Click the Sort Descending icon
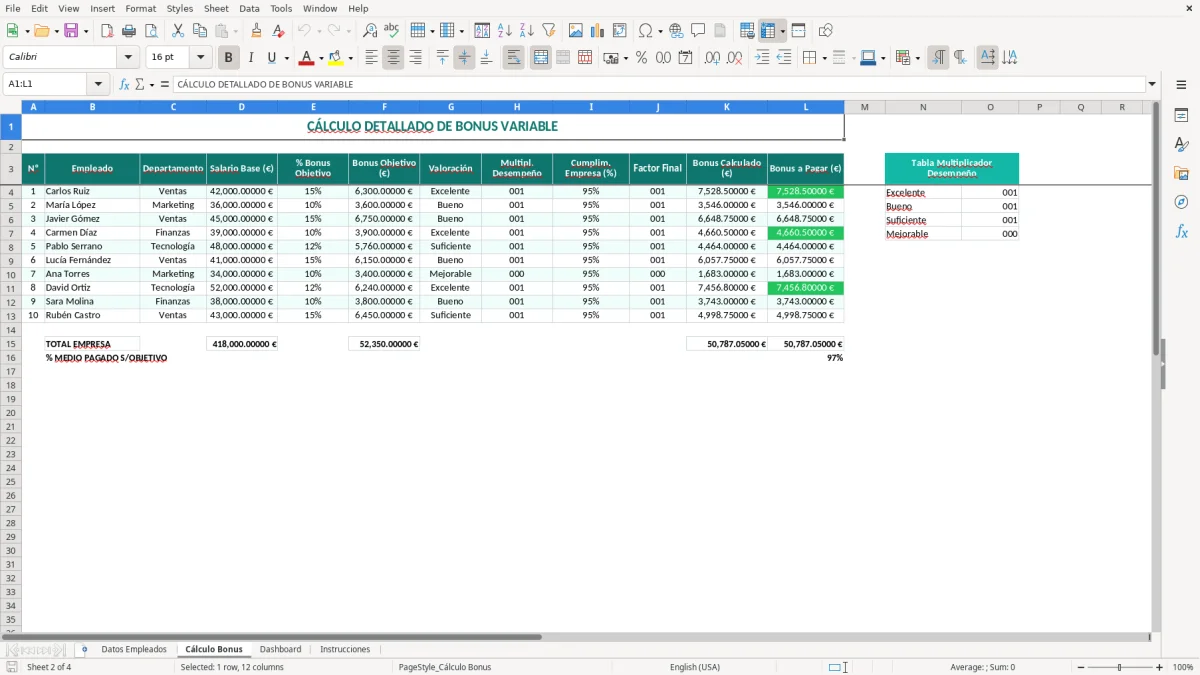Screen dimensions: 1200x675 527,31
